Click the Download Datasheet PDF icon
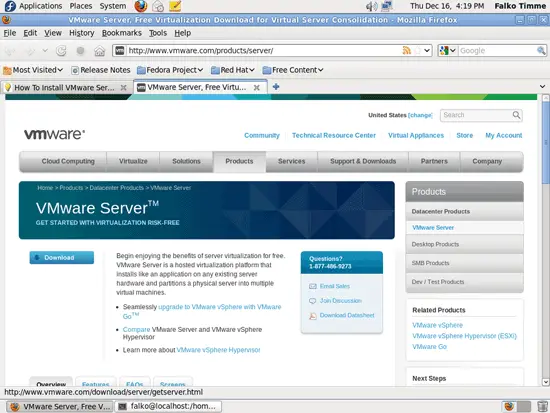Viewport: 550px width, 413px height. click(313, 316)
